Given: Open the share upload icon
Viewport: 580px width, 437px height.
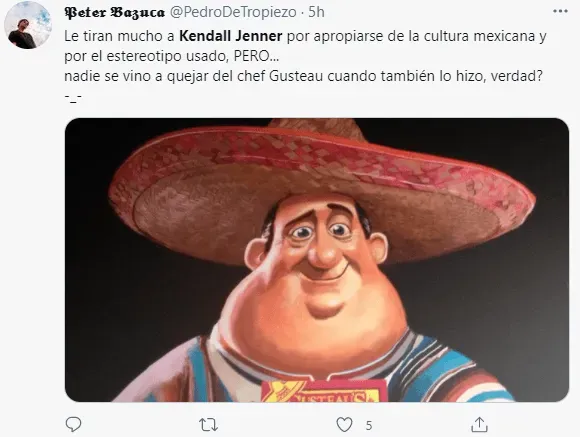Looking at the screenshot, I should (479, 424).
